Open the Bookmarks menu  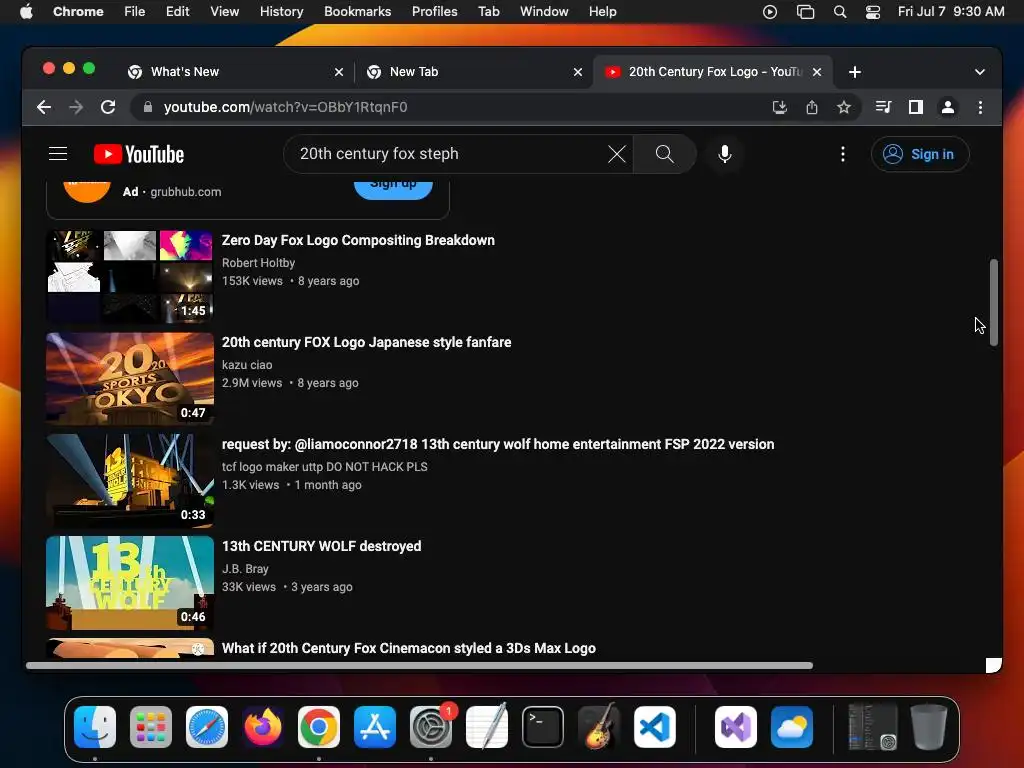tap(357, 12)
